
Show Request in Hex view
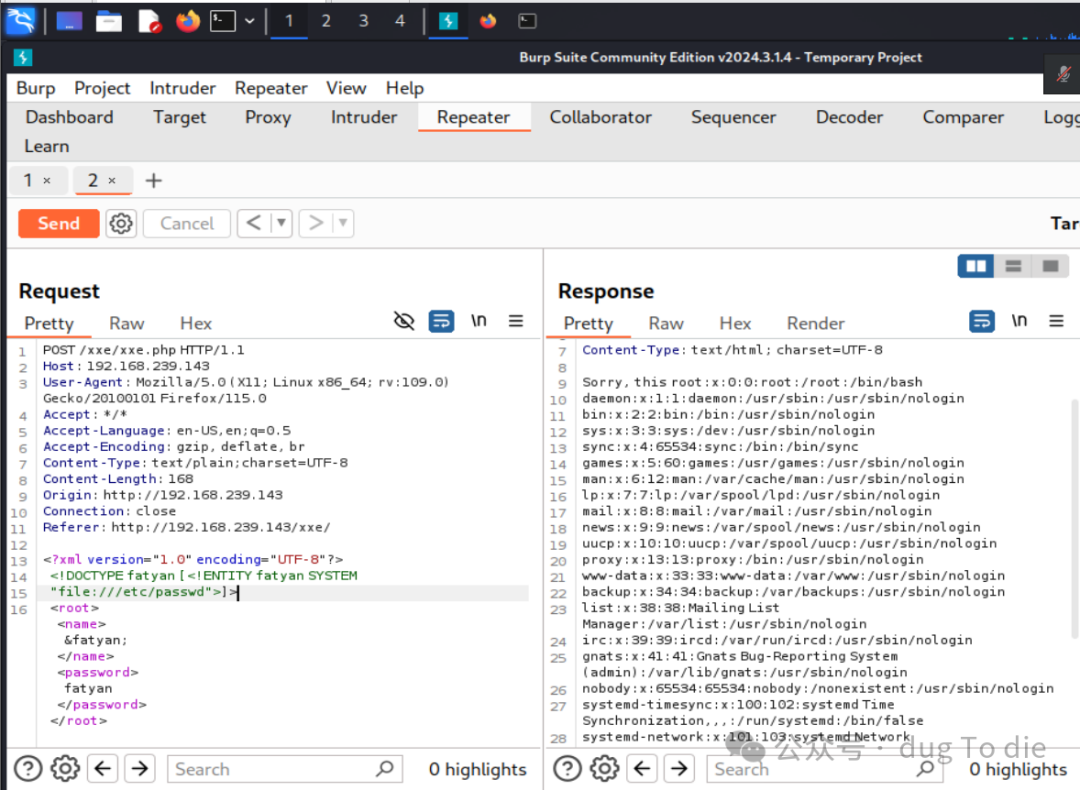[196, 324]
